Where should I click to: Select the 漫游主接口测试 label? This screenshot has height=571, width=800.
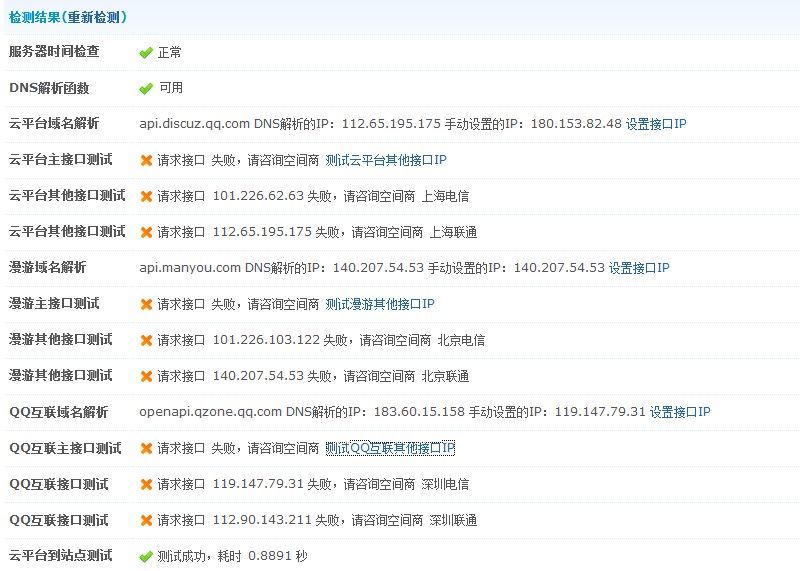click(54, 304)
